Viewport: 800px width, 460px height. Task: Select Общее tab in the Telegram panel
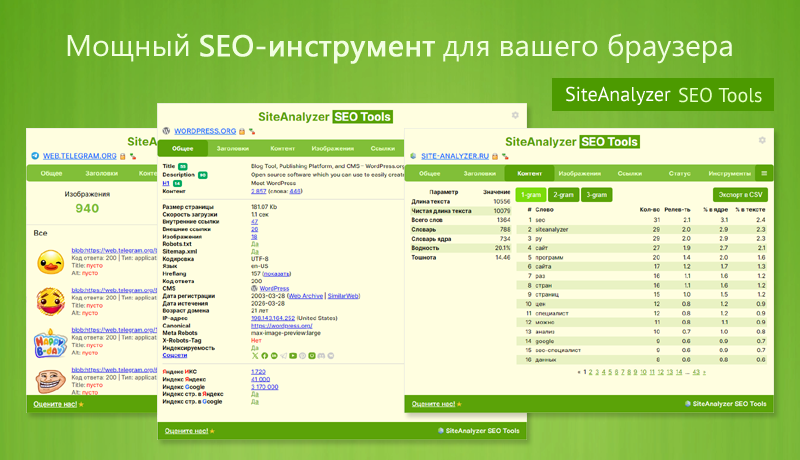point(52,173)
